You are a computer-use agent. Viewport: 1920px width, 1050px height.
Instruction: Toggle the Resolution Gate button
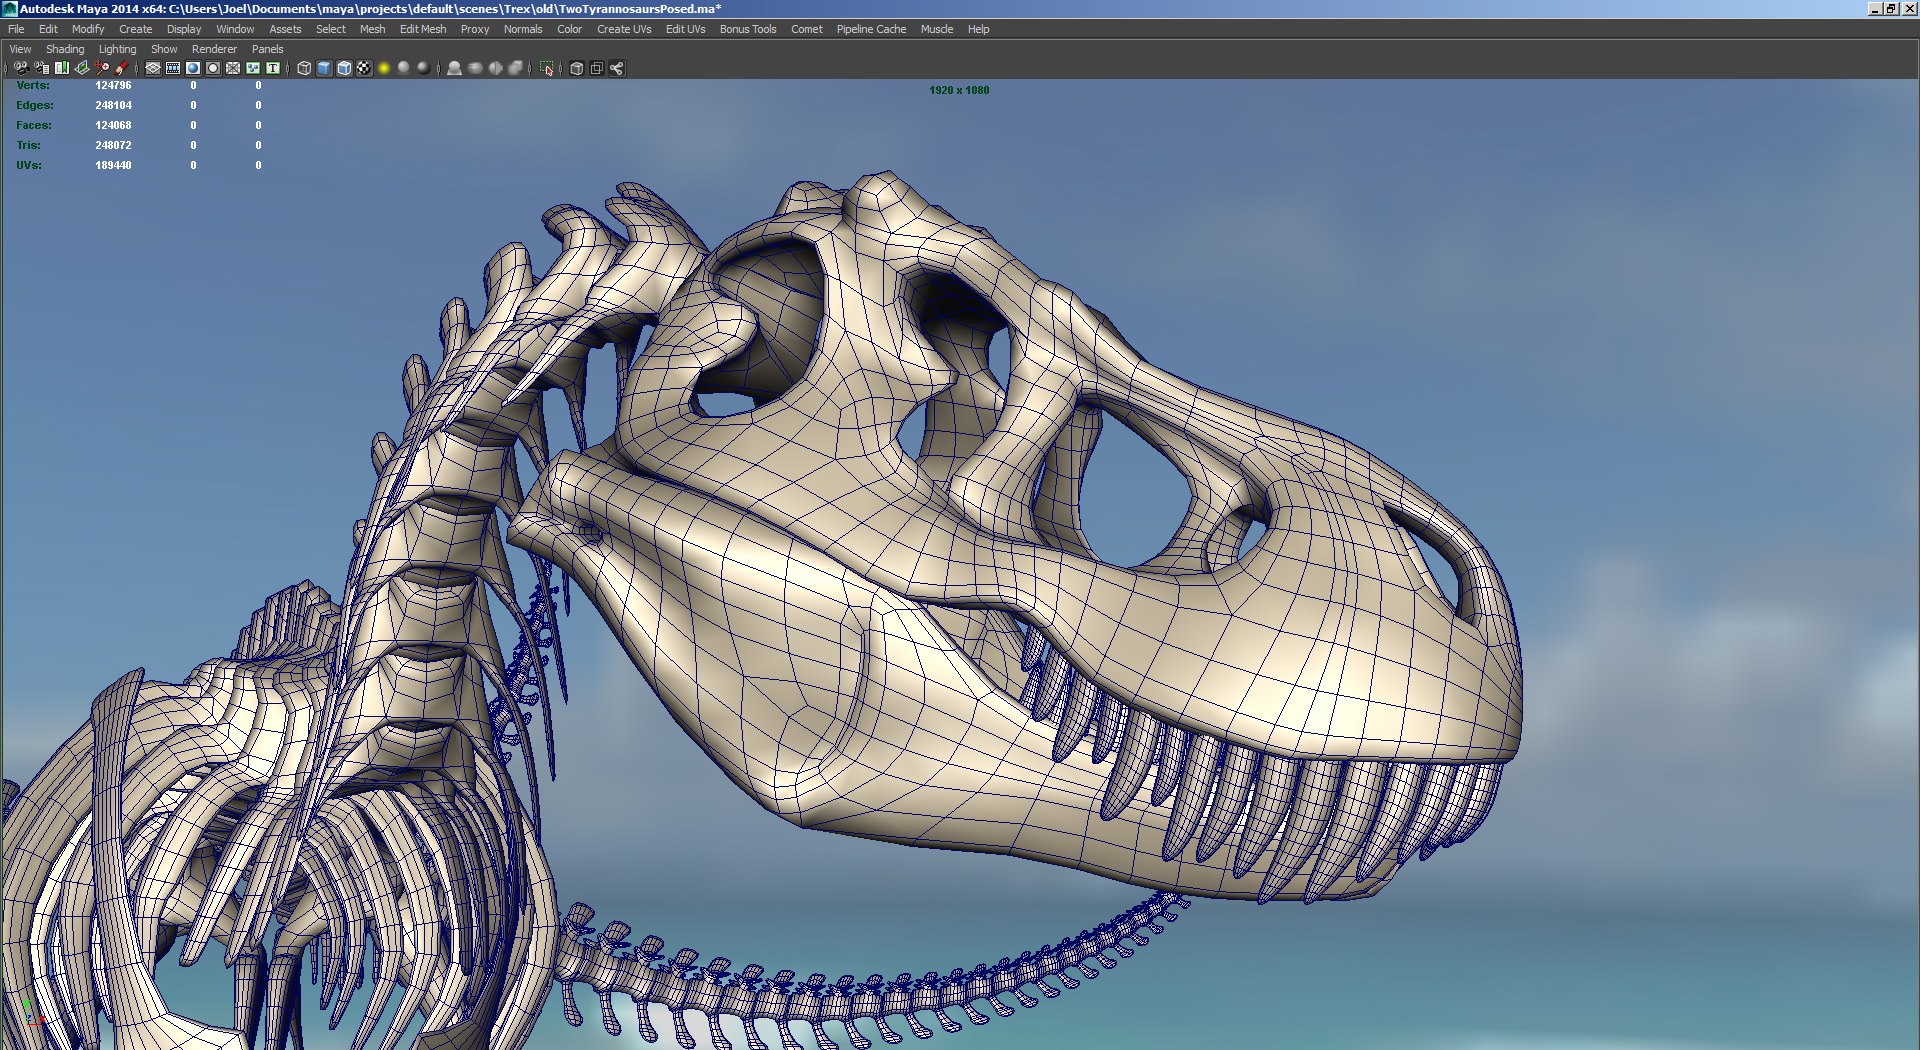click(x=193, y=68)
